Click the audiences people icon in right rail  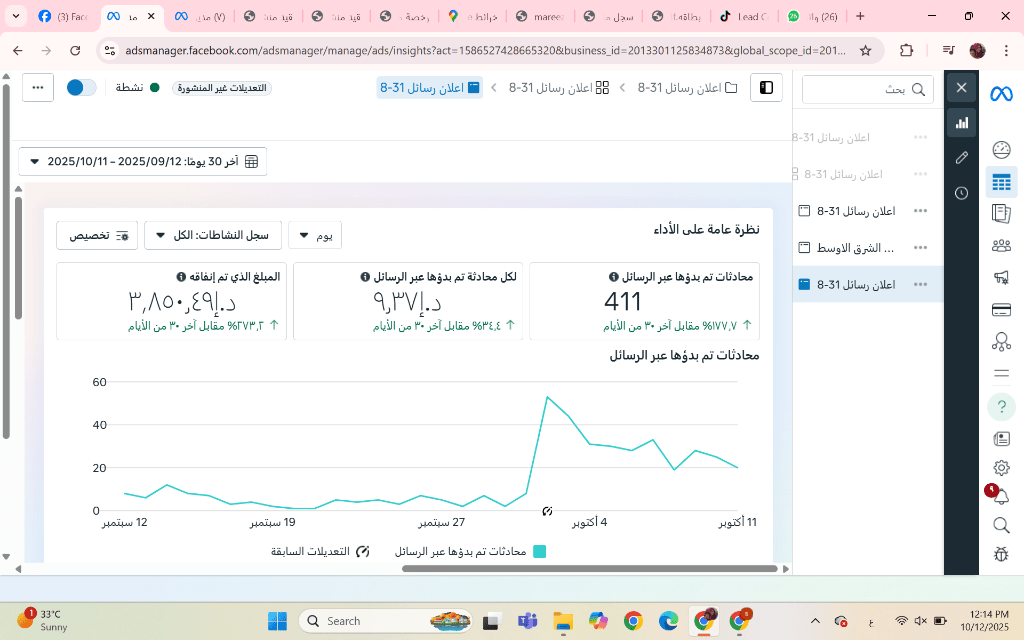[1001, 246]
